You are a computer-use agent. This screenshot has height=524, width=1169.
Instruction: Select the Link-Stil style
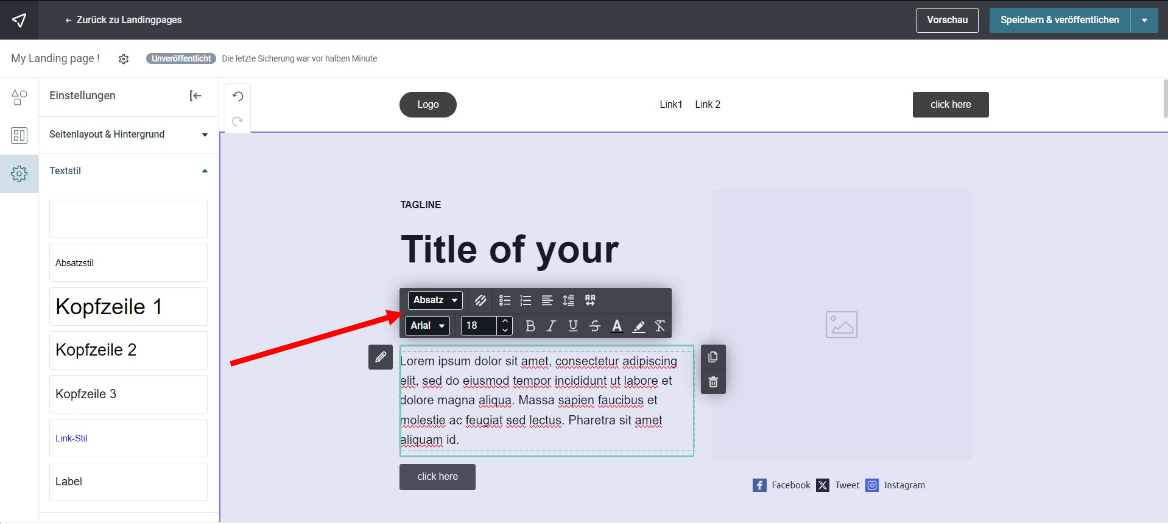point(128,438)
